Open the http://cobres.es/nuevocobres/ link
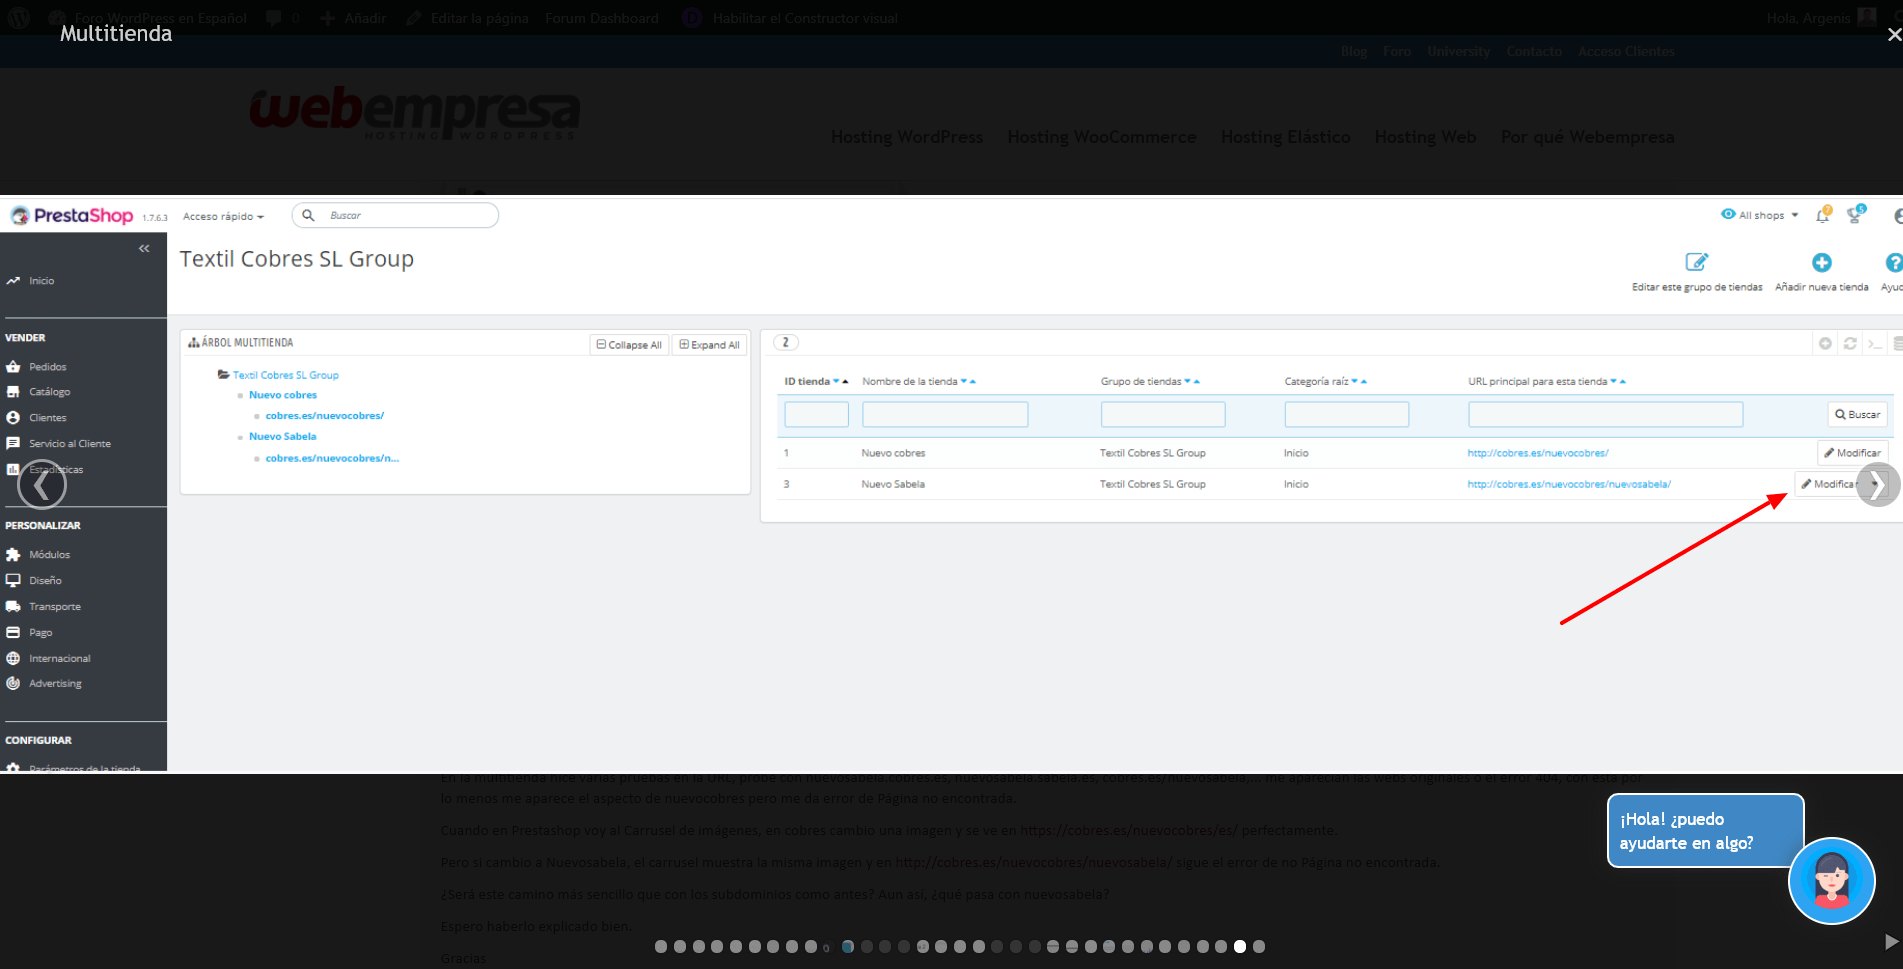This screenshot has width=1903, height=969. tap(1538, 454)
